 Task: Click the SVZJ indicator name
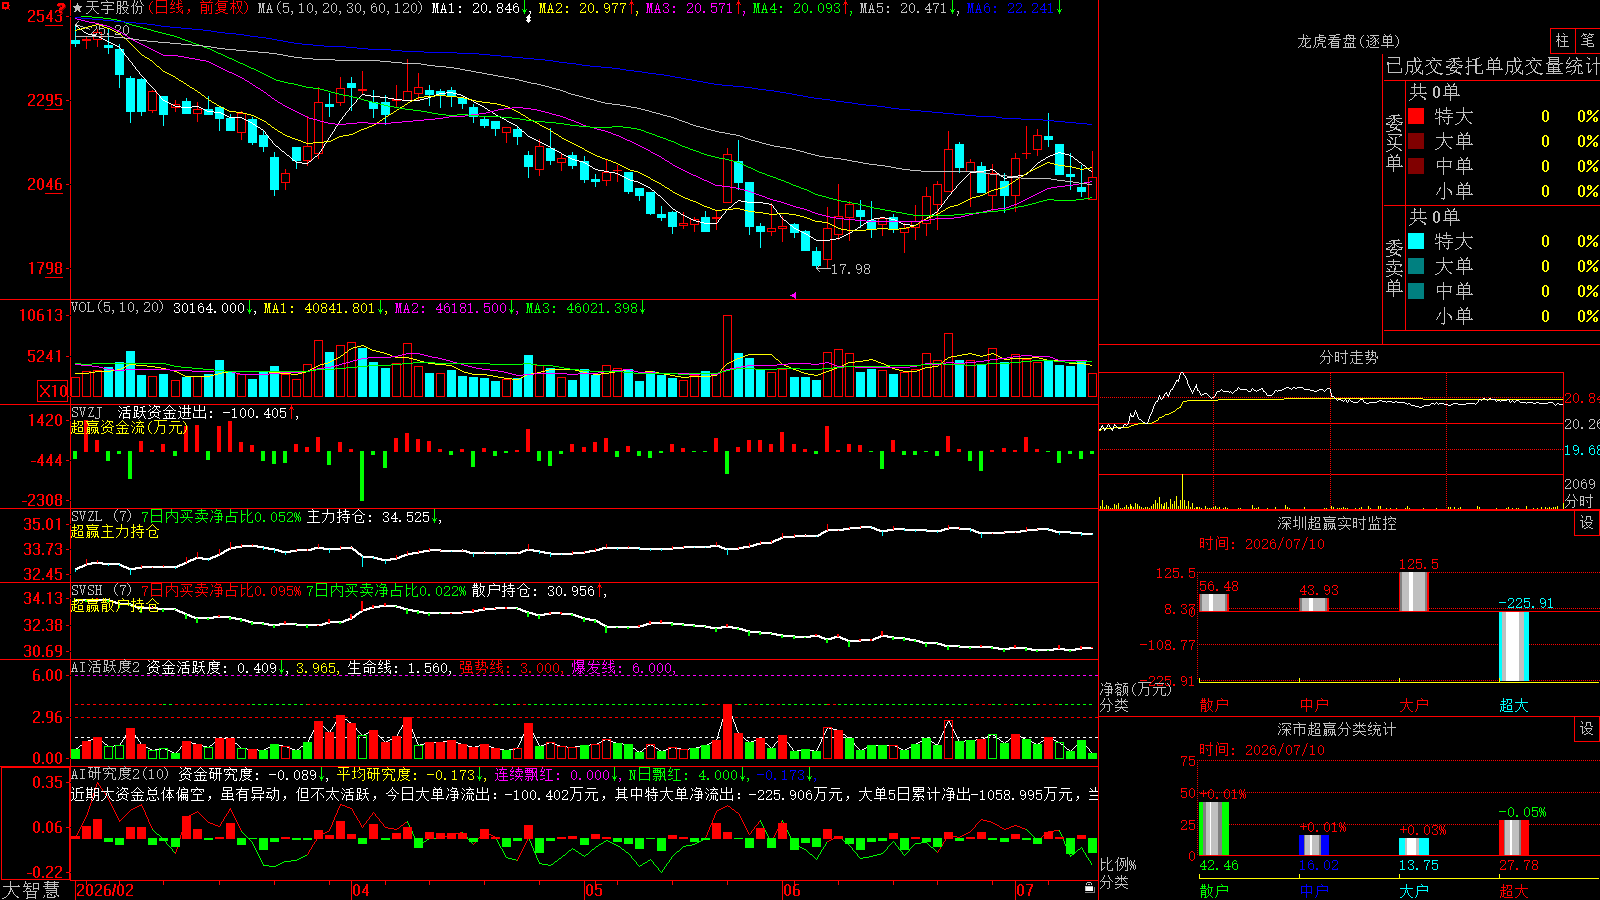(x=87, y=412)
